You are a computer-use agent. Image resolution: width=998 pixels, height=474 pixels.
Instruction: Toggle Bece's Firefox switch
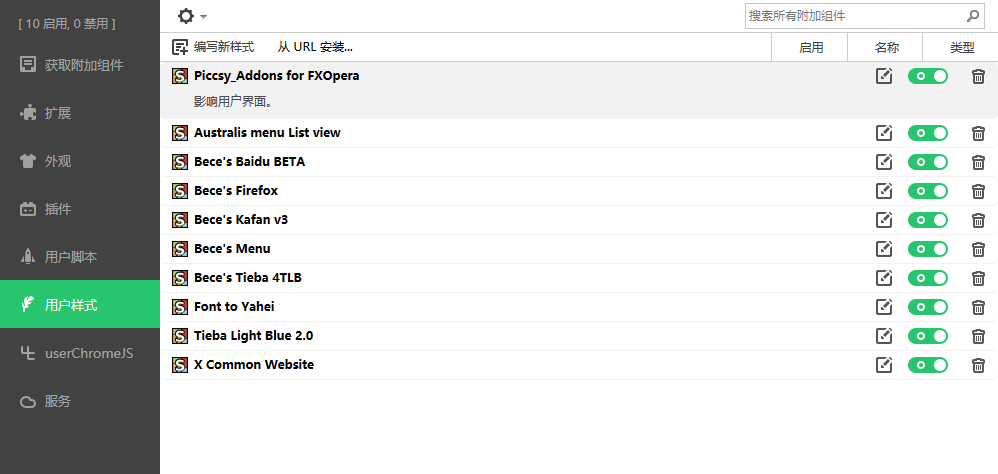(x=928, y=191)
